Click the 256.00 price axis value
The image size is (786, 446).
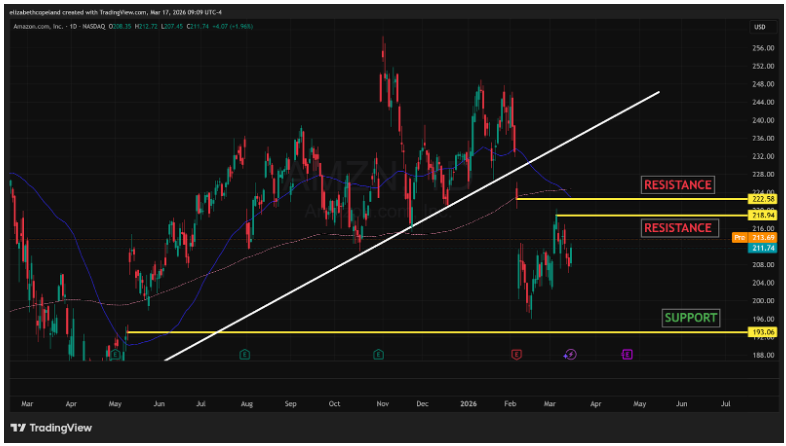click(x=765, y=48)
